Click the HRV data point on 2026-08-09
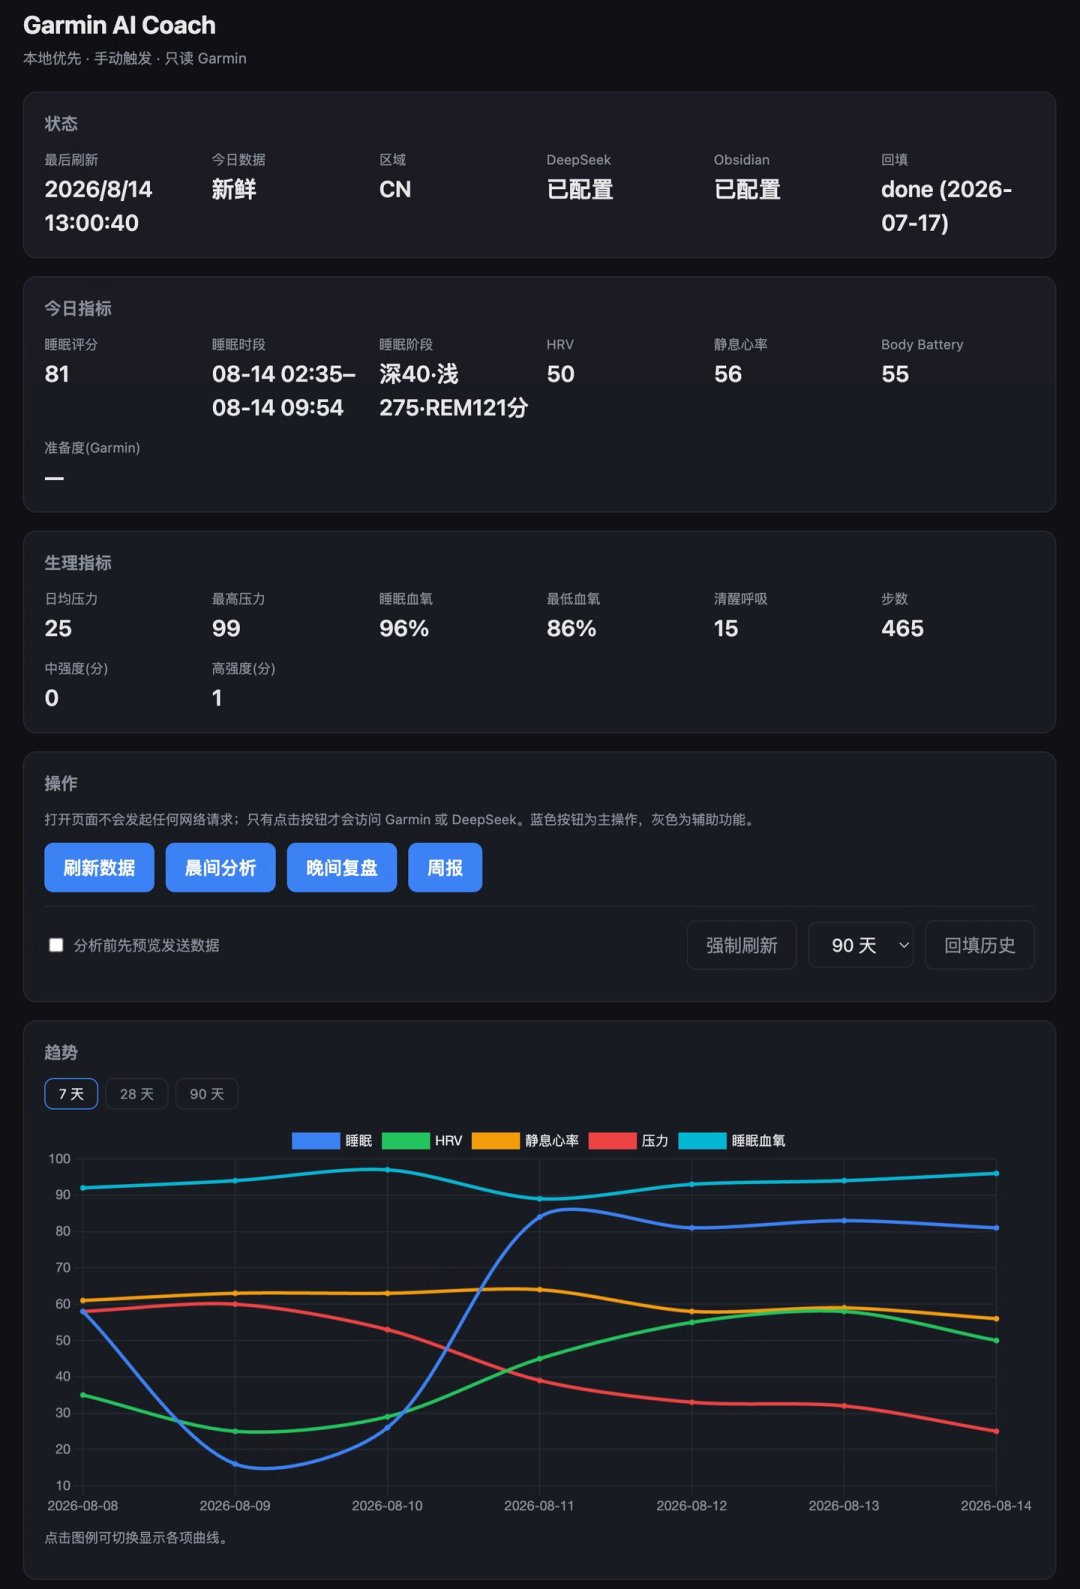 (x=235, y=1431)
